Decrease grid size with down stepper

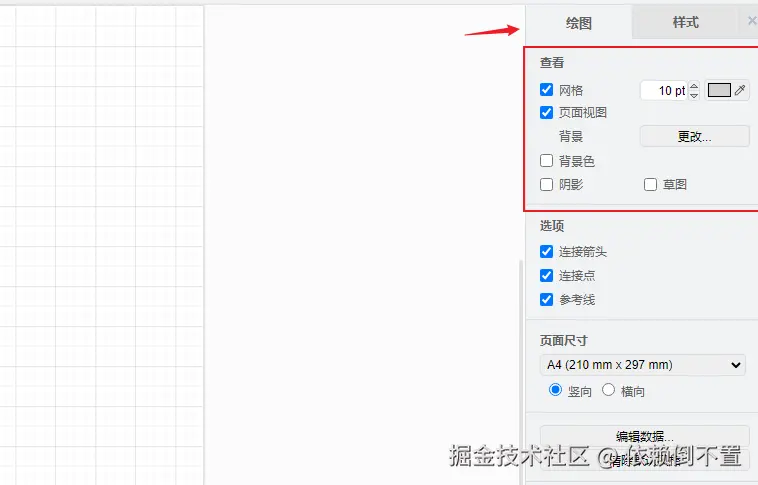[694, 95]
